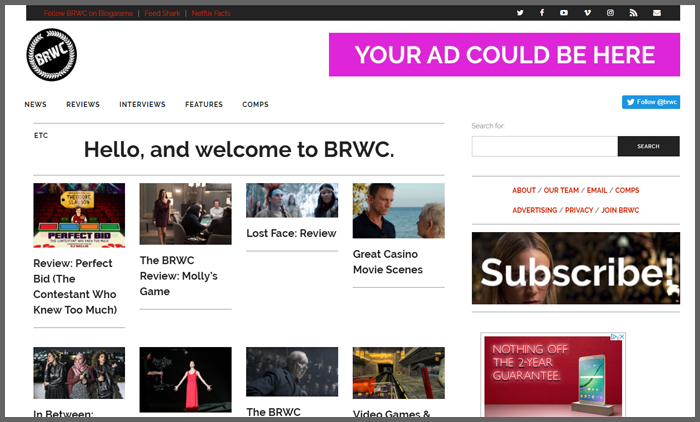Open the Netflix Facts link
Image resolution: width=700 pixels, height=422 pixels.
(211, 13)
